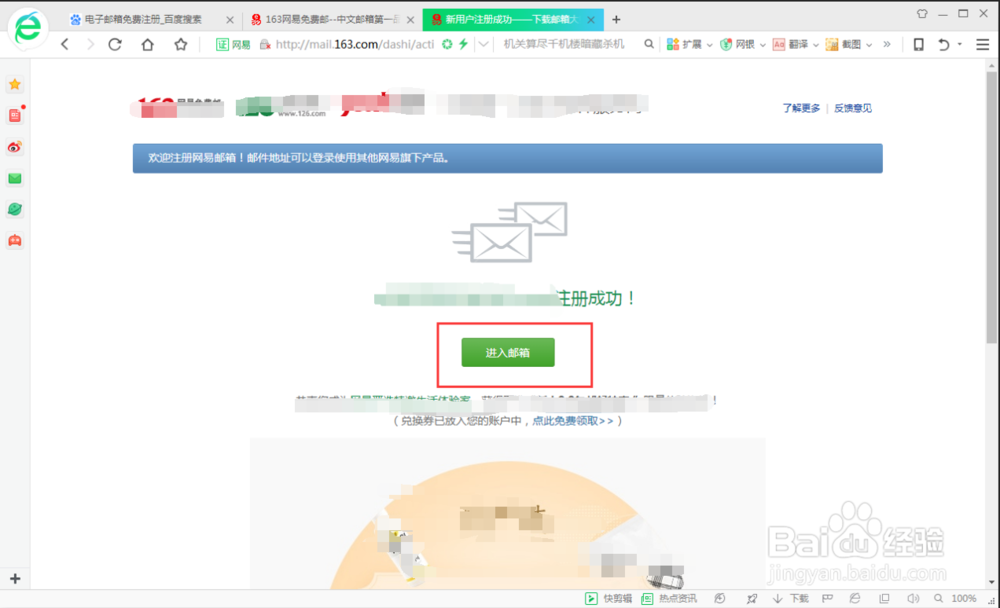Close the 新用户注册成功 tab
1000x608 pixels.
click(591, 20)
